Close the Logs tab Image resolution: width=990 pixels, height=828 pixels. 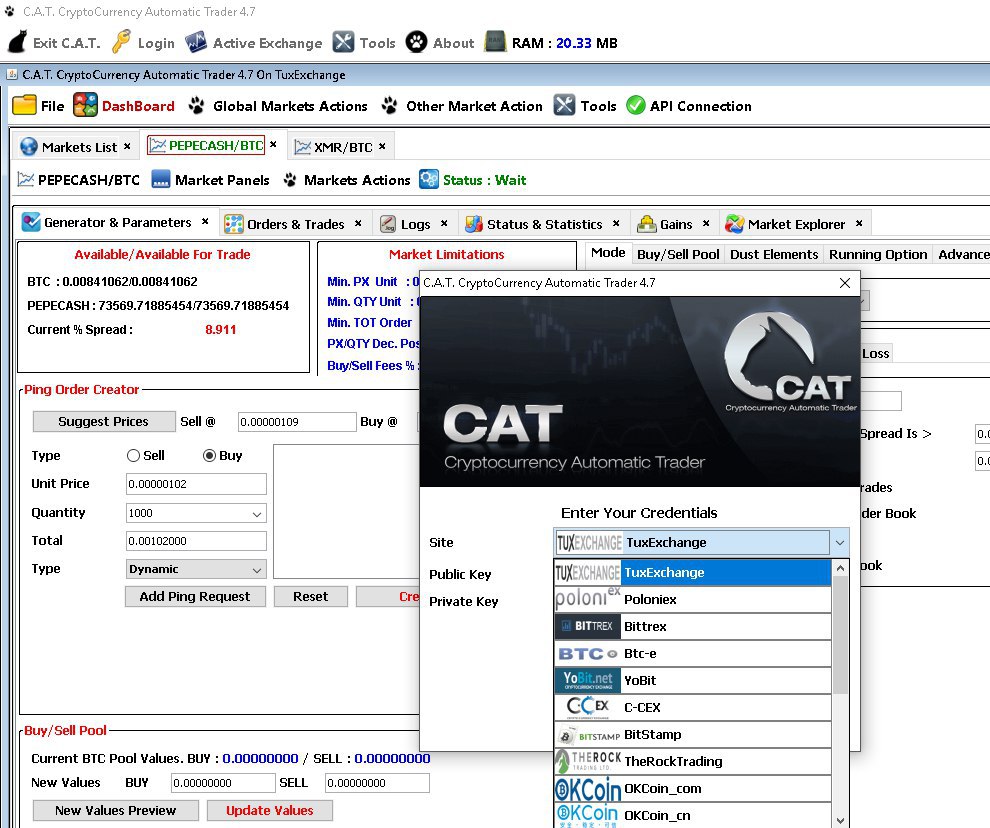coord(444,223)
